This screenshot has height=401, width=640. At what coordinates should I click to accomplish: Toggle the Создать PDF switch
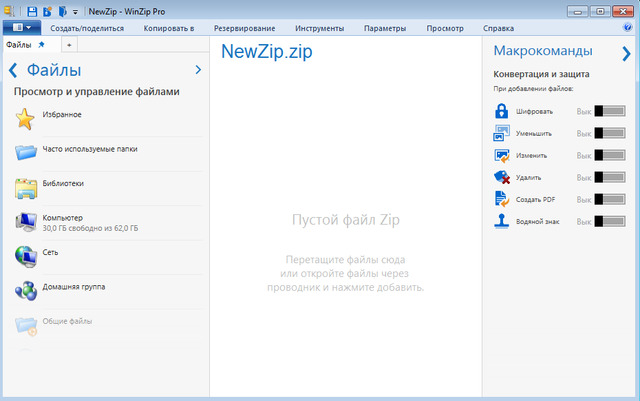point(610,199)
